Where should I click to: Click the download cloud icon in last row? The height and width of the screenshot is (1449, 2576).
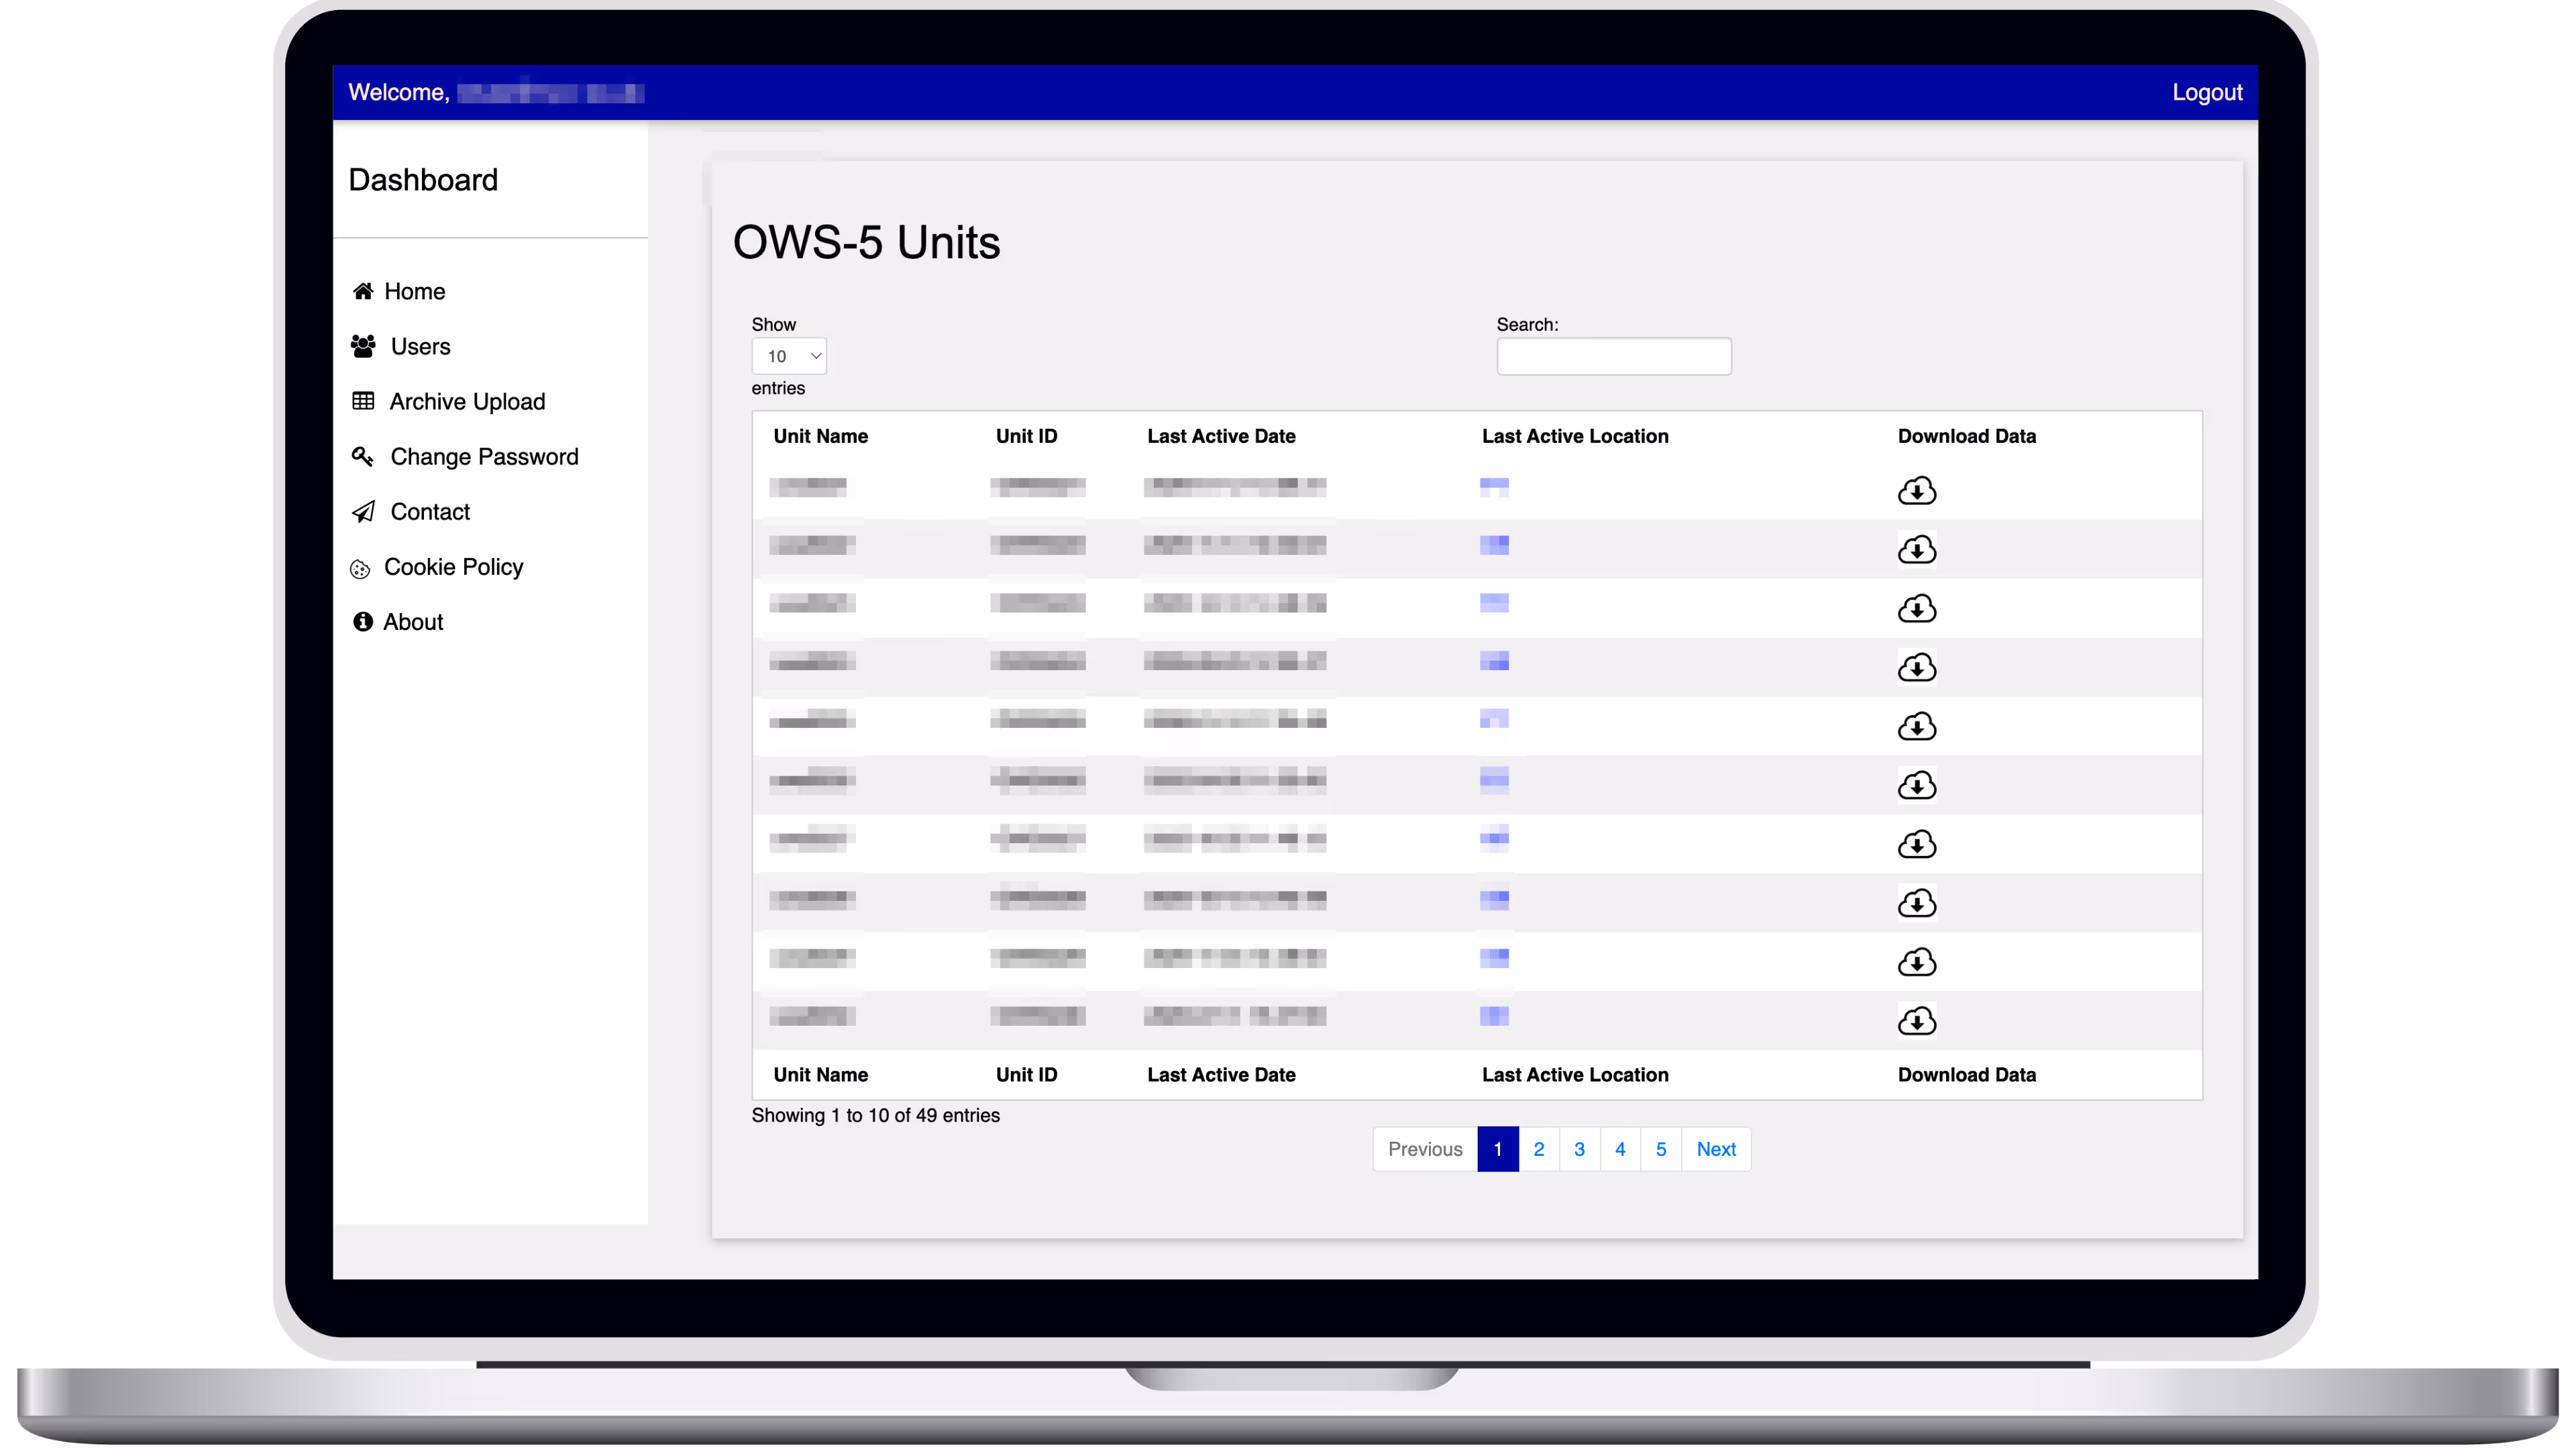pos(1916,1020)
